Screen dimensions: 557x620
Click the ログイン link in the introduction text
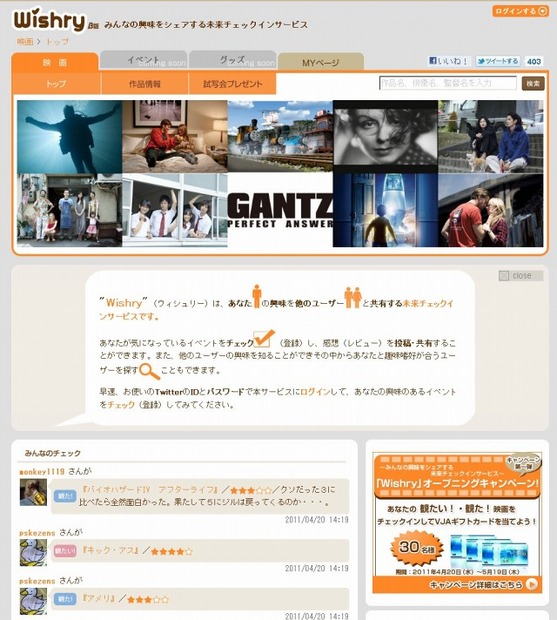(x=315, y=391)
